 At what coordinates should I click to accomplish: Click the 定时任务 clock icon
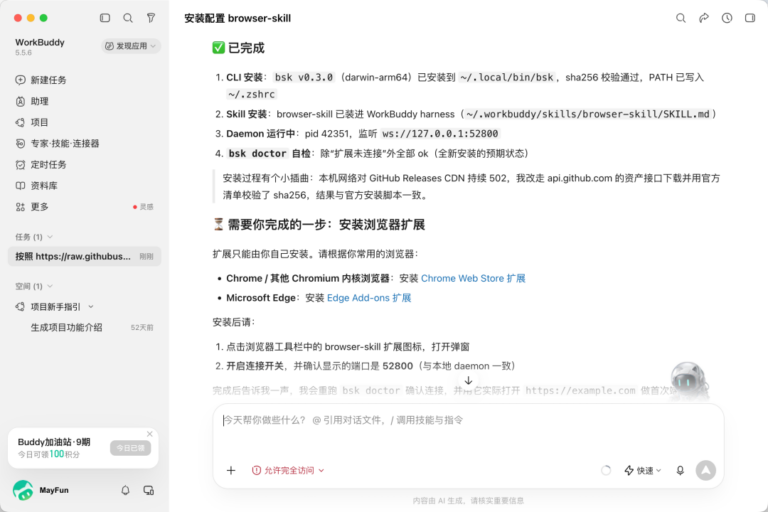tap(20, 165)
